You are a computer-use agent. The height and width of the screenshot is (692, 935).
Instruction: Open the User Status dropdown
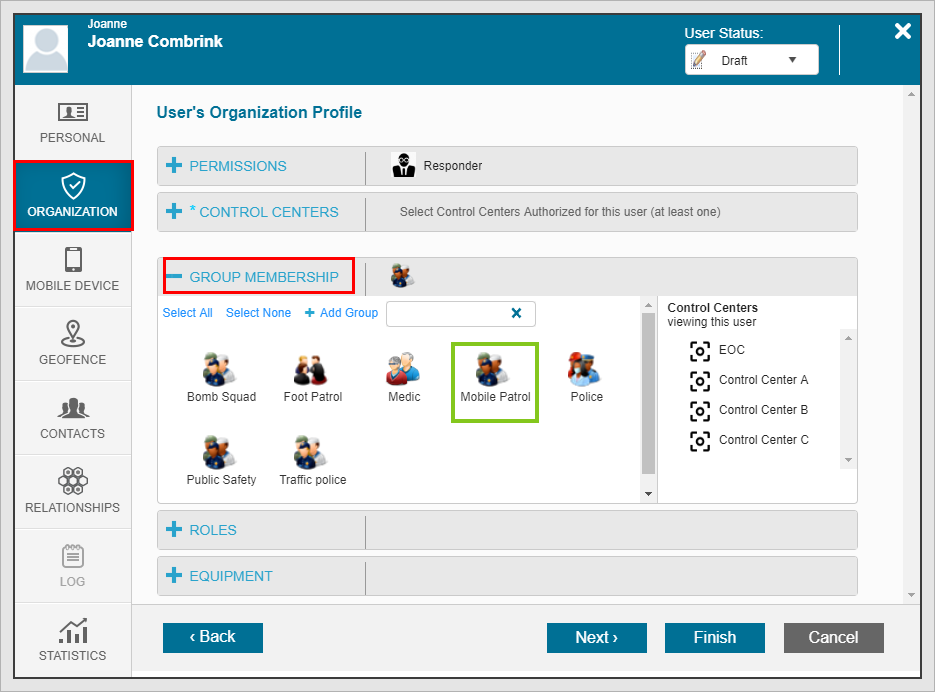[x=751, y=60]
